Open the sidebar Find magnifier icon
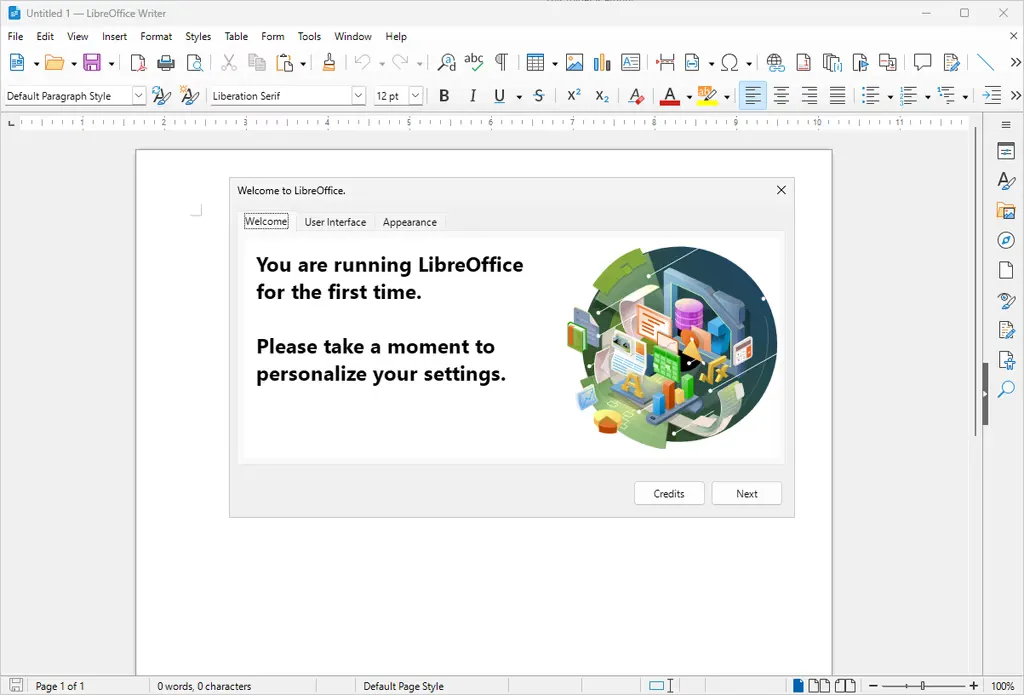This screenshot has height=695, width=1024. (1006, 389)
